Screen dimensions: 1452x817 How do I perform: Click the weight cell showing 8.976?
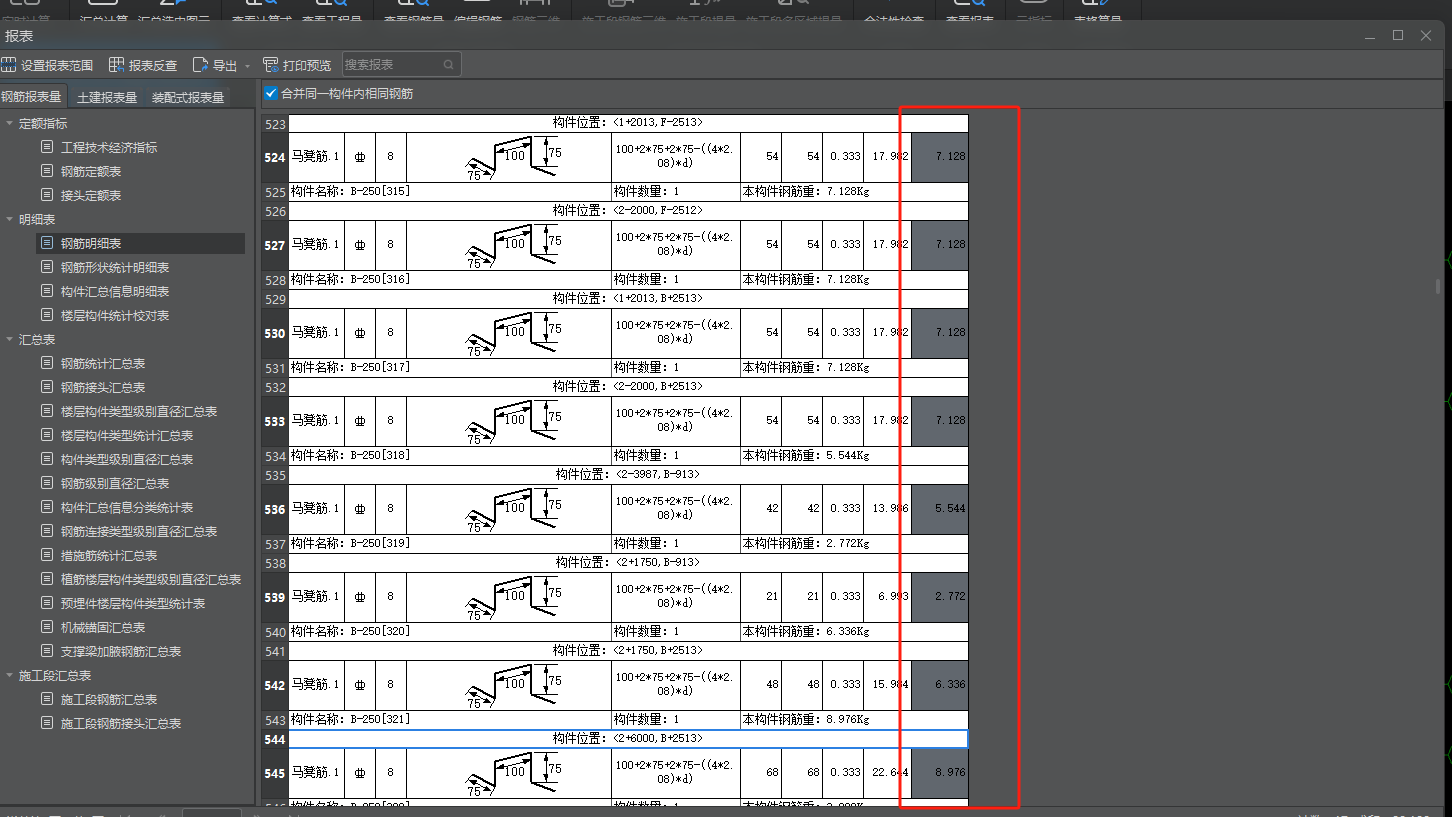coord(939,773)
